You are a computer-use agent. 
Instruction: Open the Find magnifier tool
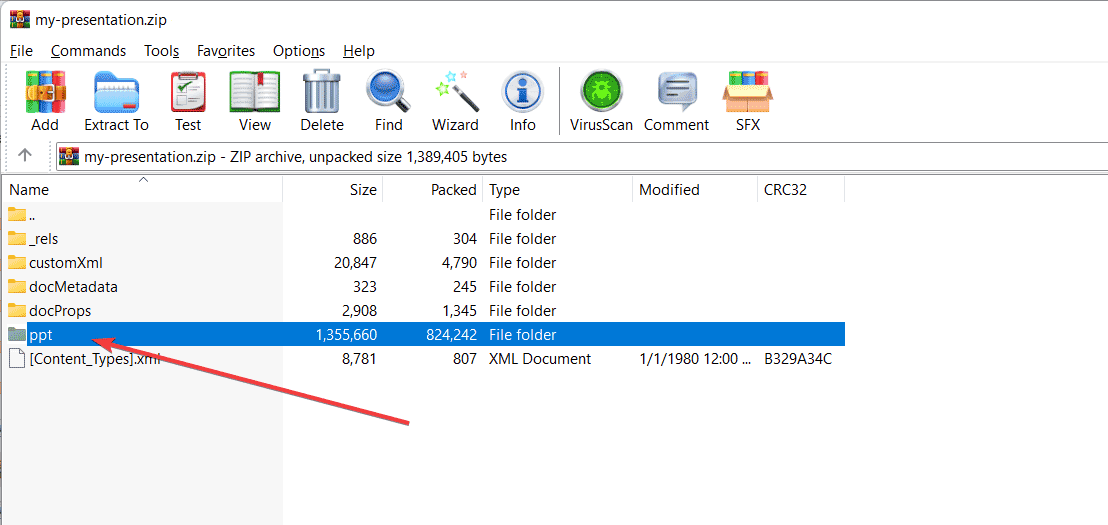[x=389, y=92]
